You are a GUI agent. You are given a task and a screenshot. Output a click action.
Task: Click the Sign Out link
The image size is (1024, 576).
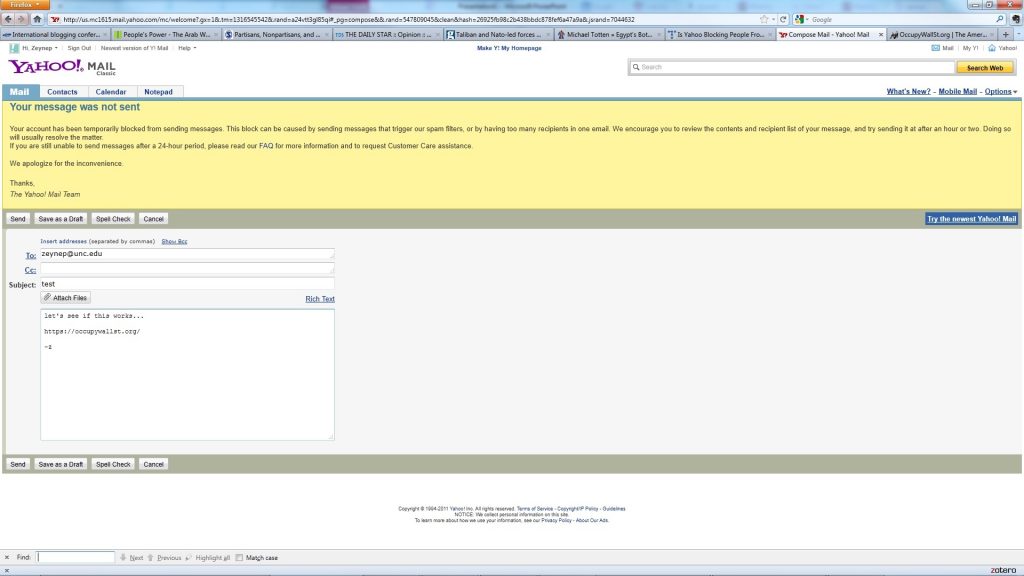[x=79, y=48]
